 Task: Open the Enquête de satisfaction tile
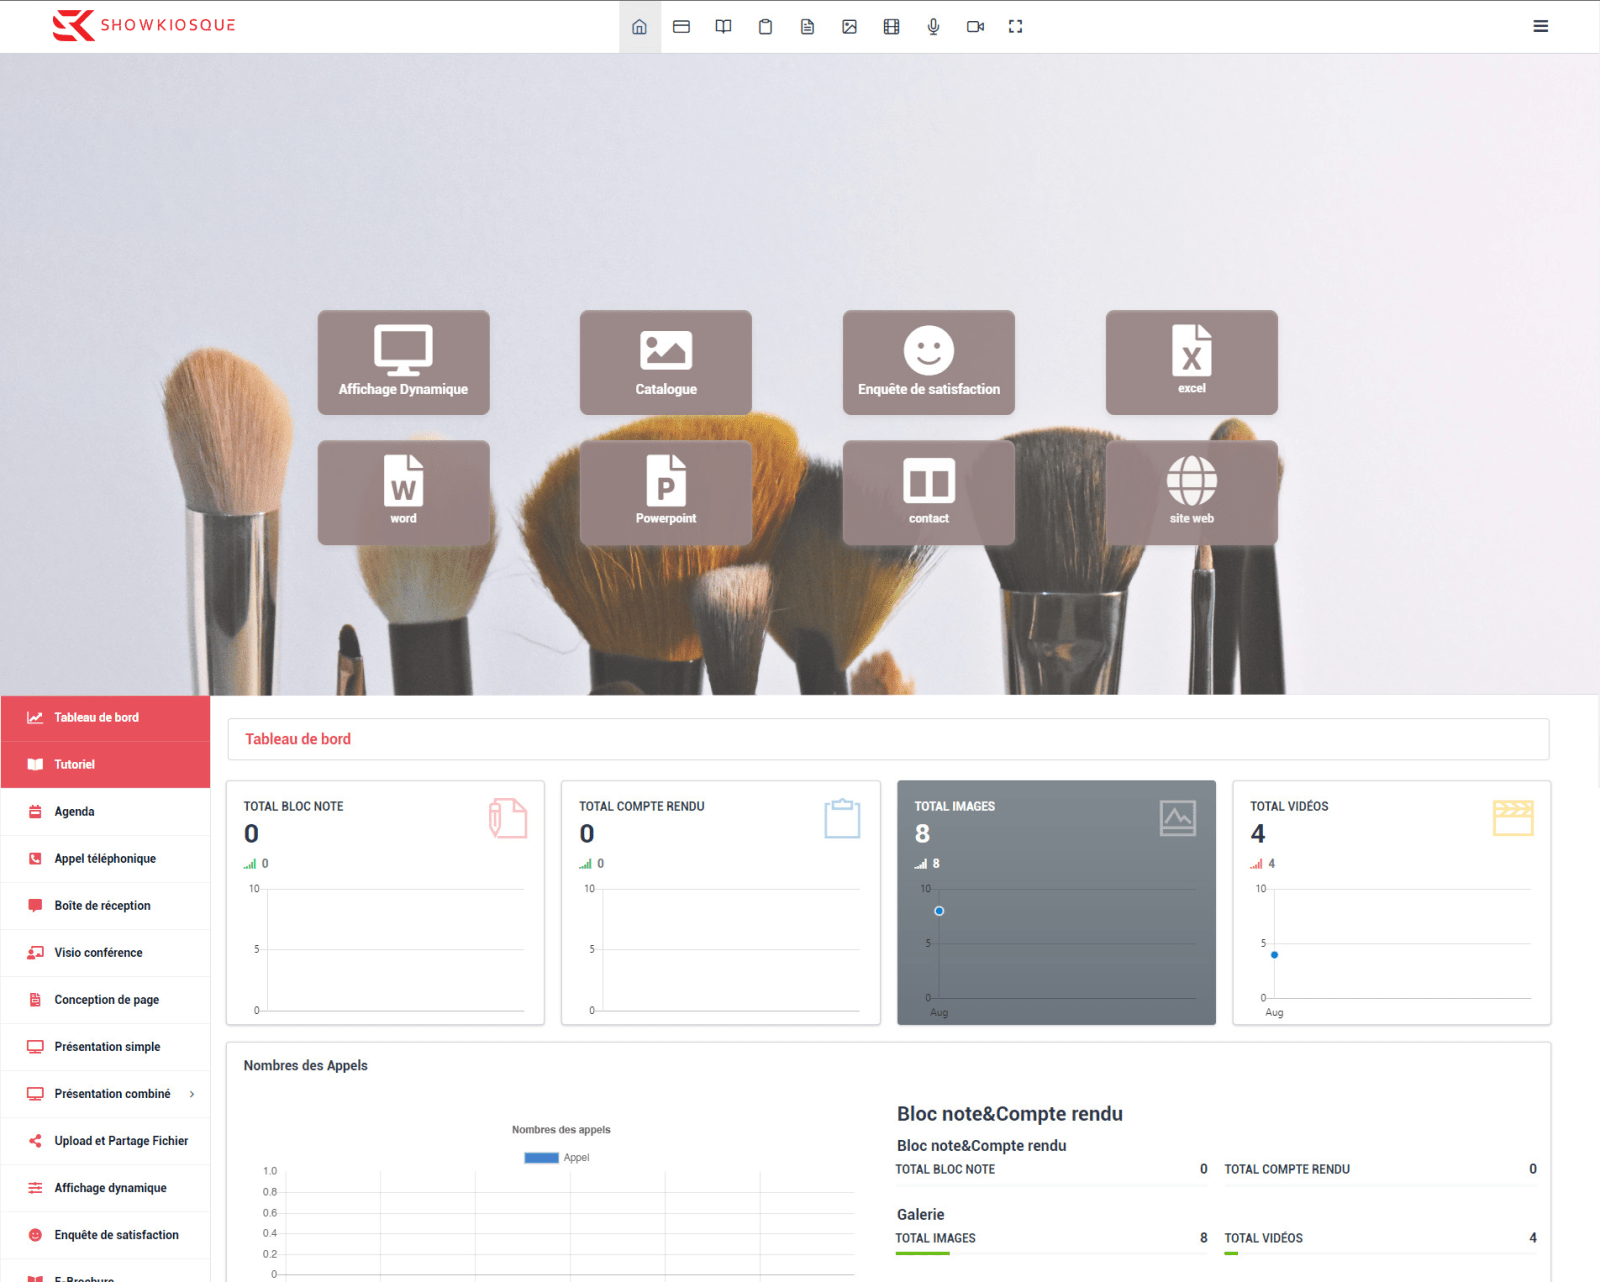click(929, 362)
